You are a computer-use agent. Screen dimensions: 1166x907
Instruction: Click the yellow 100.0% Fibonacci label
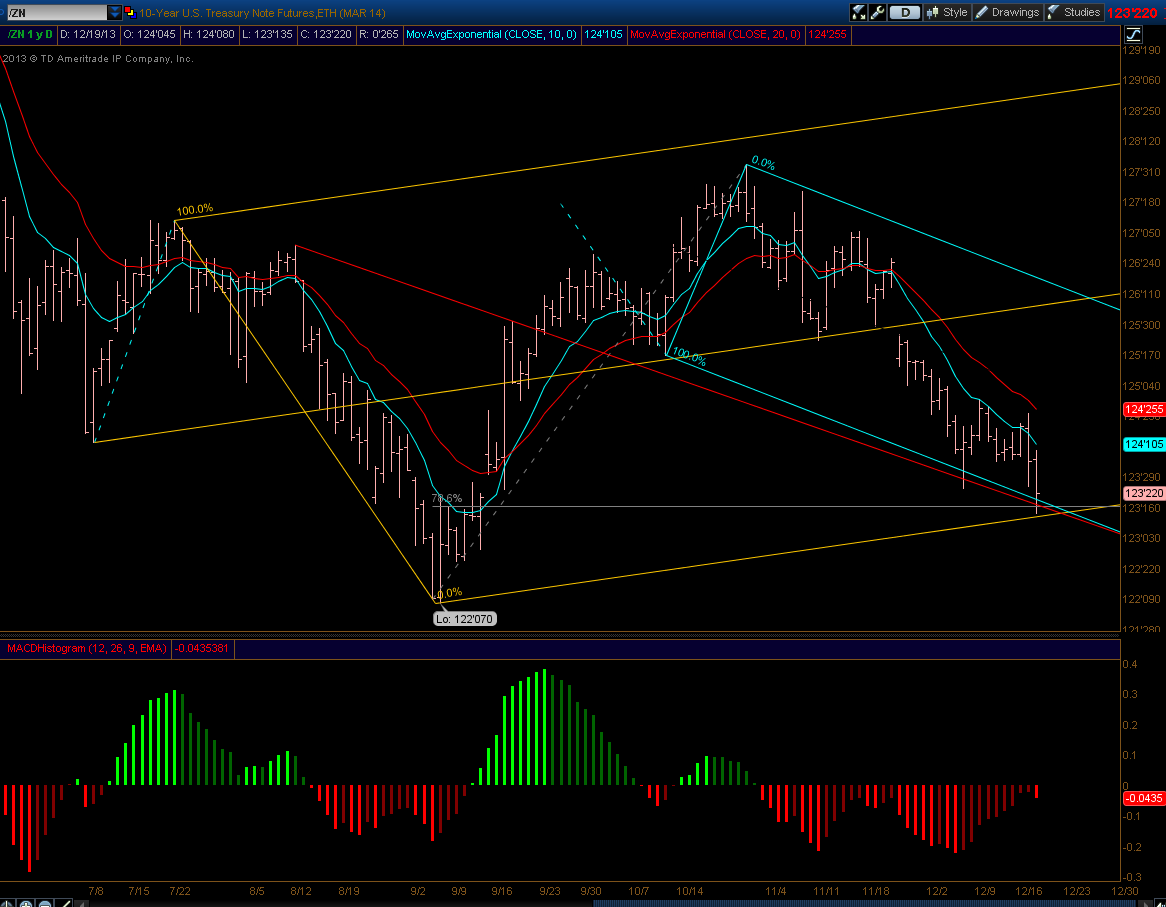(195, 210)
